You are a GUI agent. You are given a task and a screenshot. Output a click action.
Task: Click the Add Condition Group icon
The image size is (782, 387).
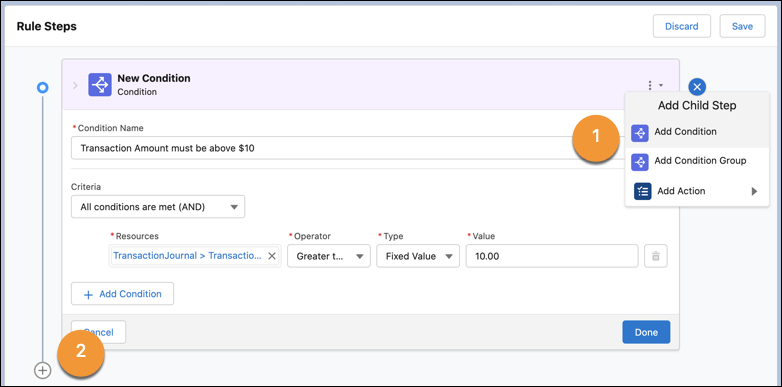[x=640, y=162]
